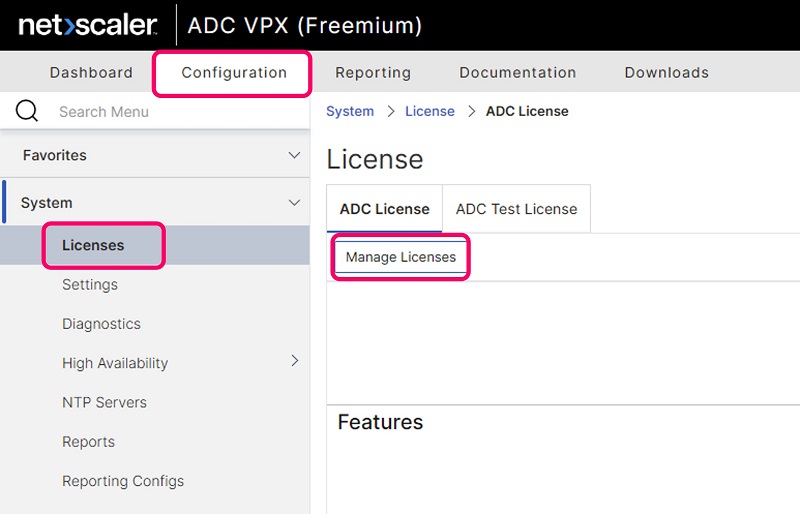Open Reports under System

pos(88,442)
